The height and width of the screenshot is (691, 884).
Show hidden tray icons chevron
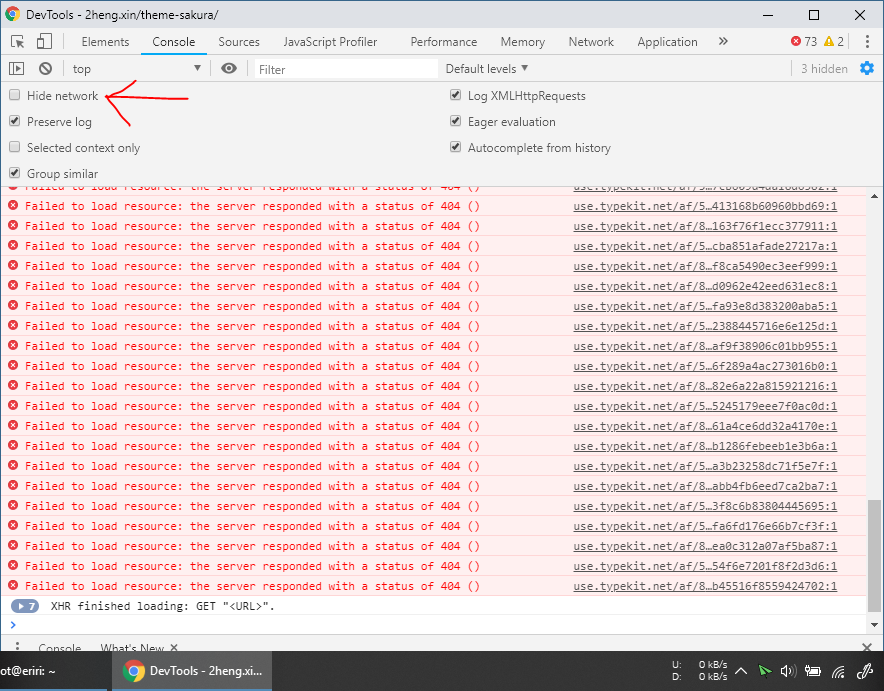point(741,671)
